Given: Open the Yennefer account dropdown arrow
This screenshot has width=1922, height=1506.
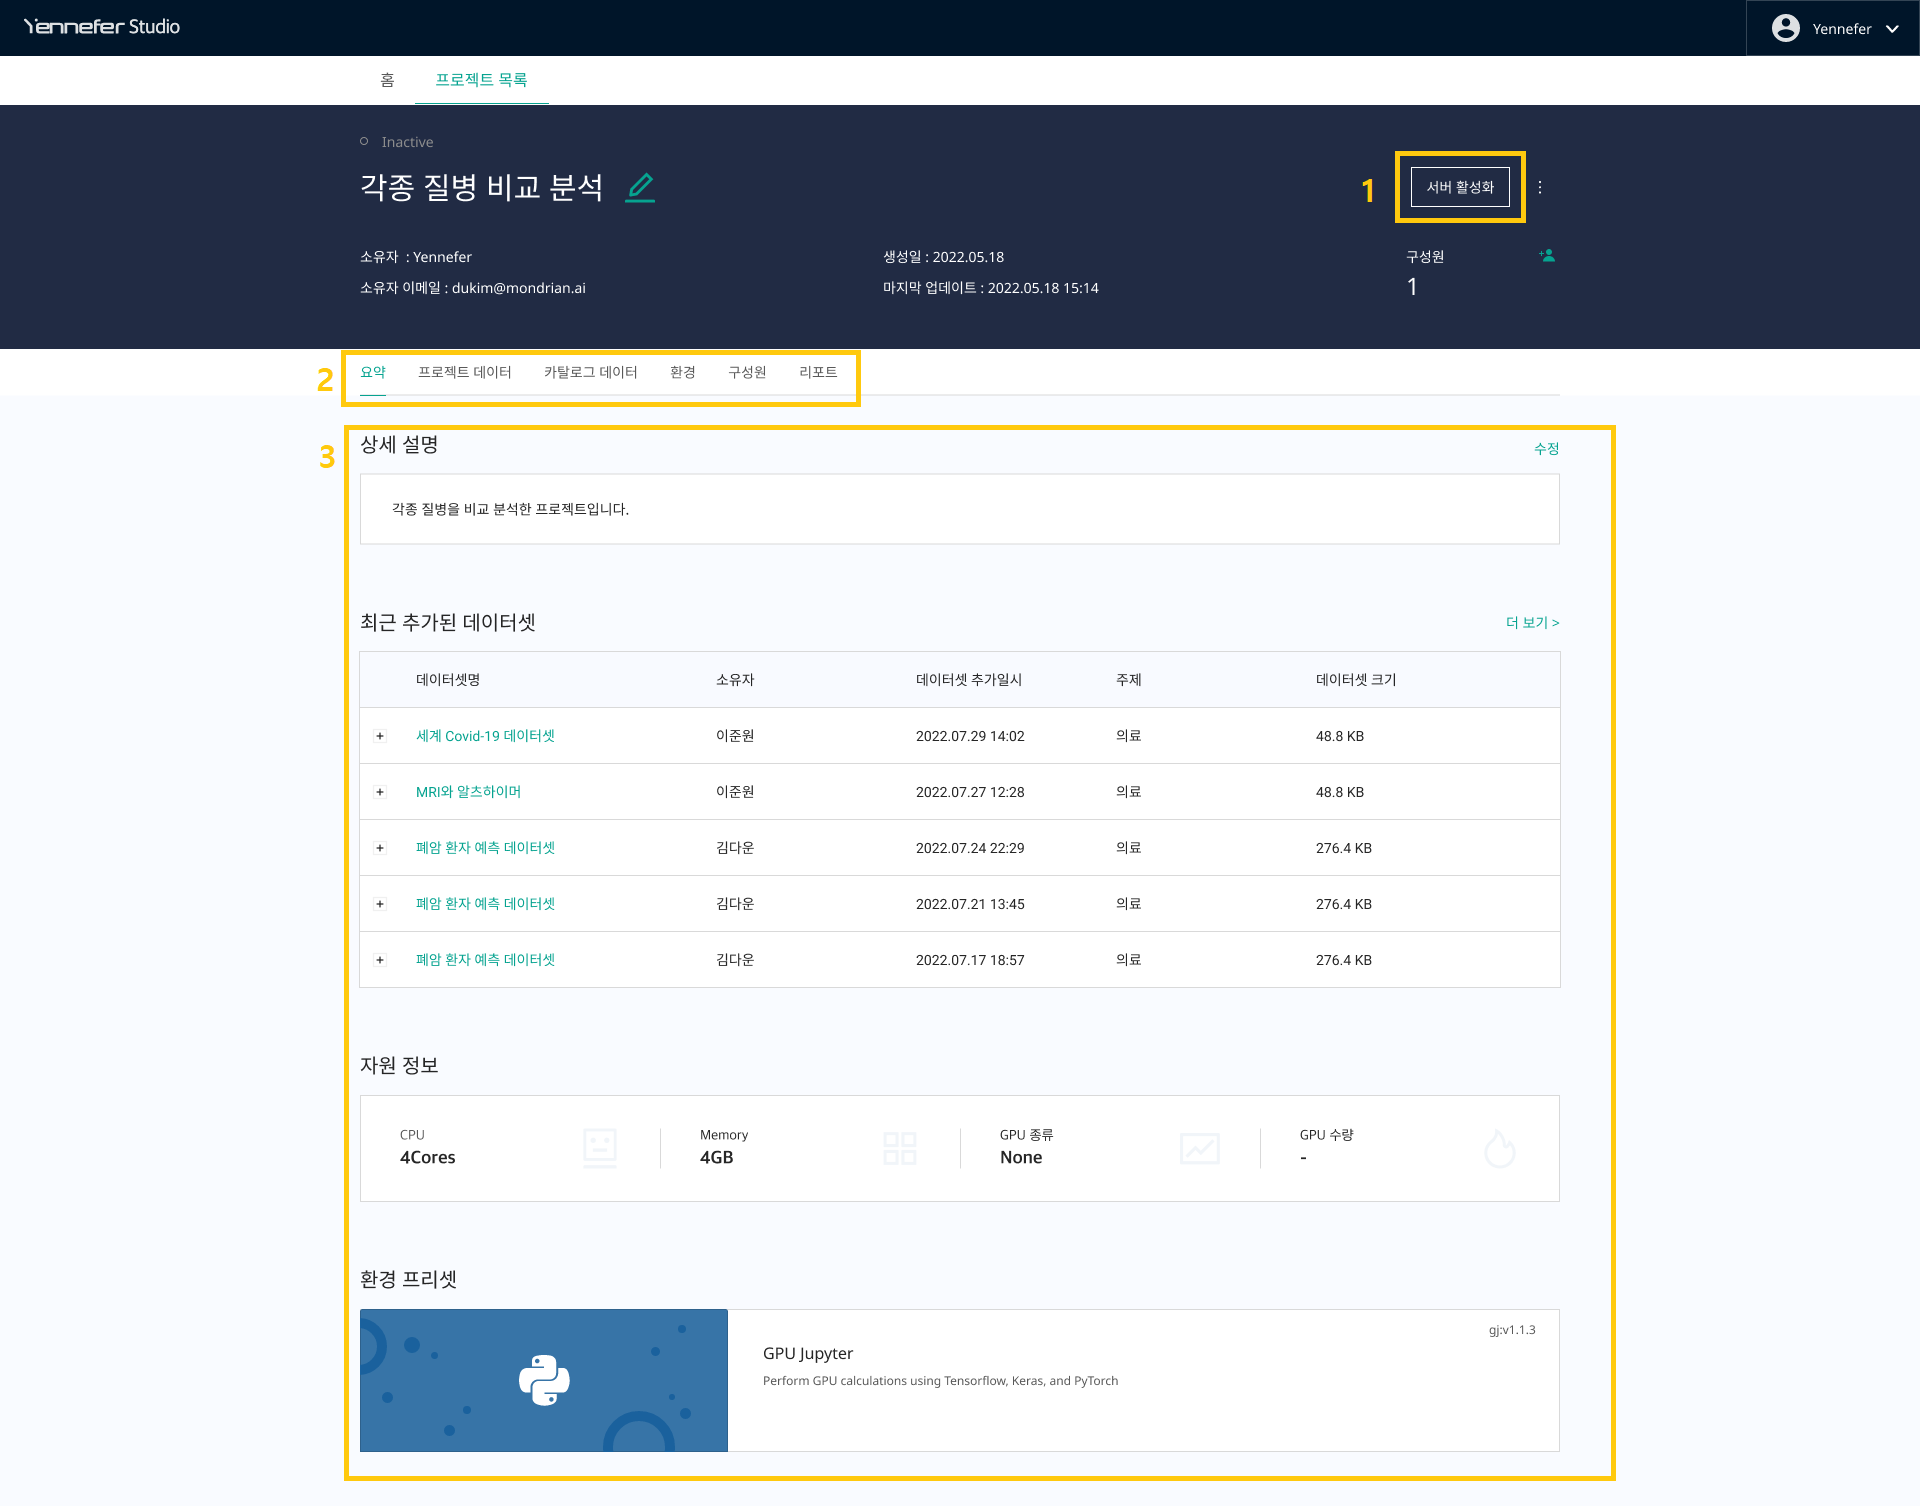Looking at the screenshot, I should click(x=1892, y=29).
